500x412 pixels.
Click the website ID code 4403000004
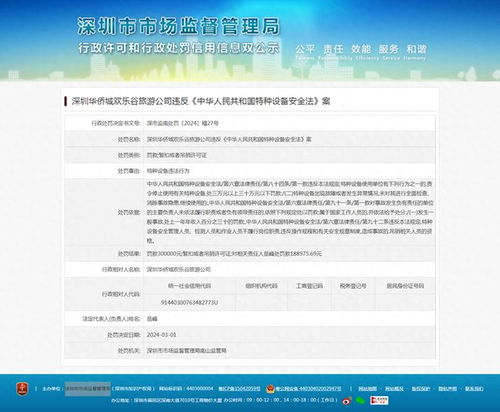coord(200,389)
